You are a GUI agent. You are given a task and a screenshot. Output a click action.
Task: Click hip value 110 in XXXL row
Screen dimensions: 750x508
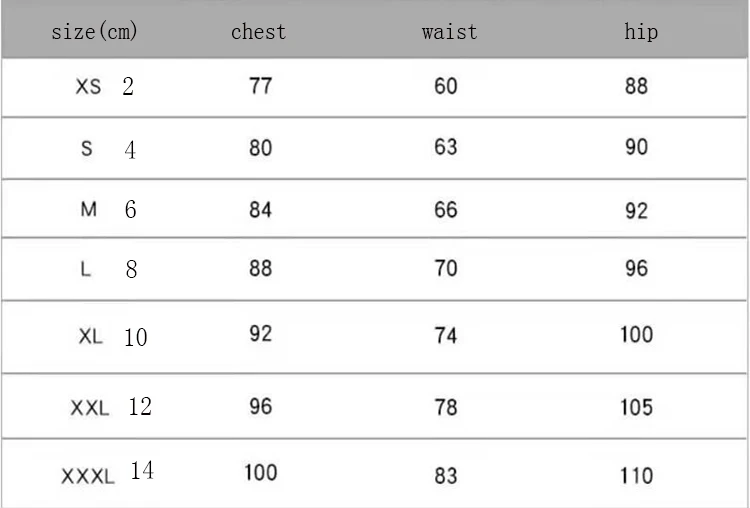pyautogui.click(x=636, y=475)
